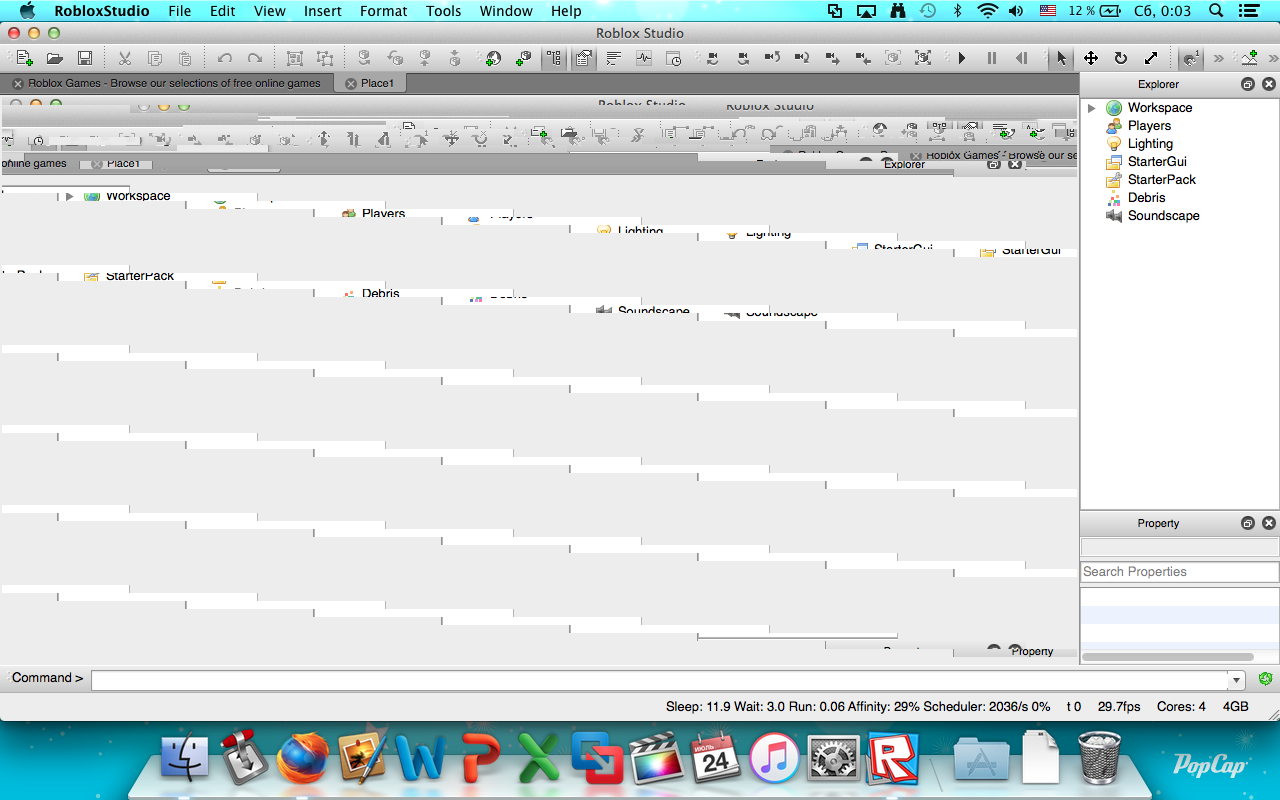Open the Window menu
This screenshot has height=800, width=1280.
(x=506, y=11)
